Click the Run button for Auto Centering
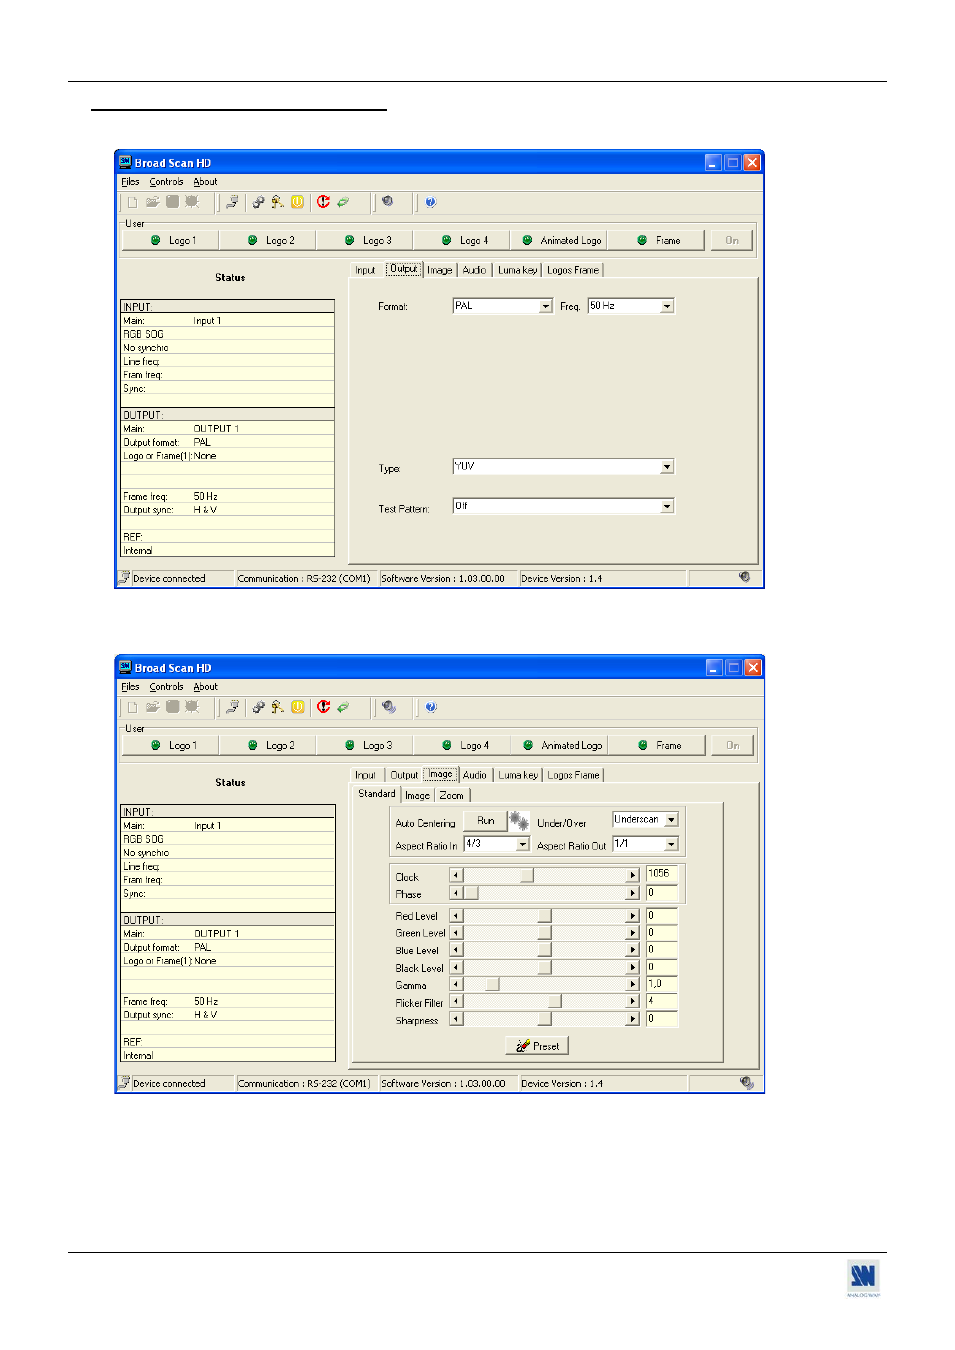Image resolution: width=955 pixels, height=1350 pixels. coord(486,821)
